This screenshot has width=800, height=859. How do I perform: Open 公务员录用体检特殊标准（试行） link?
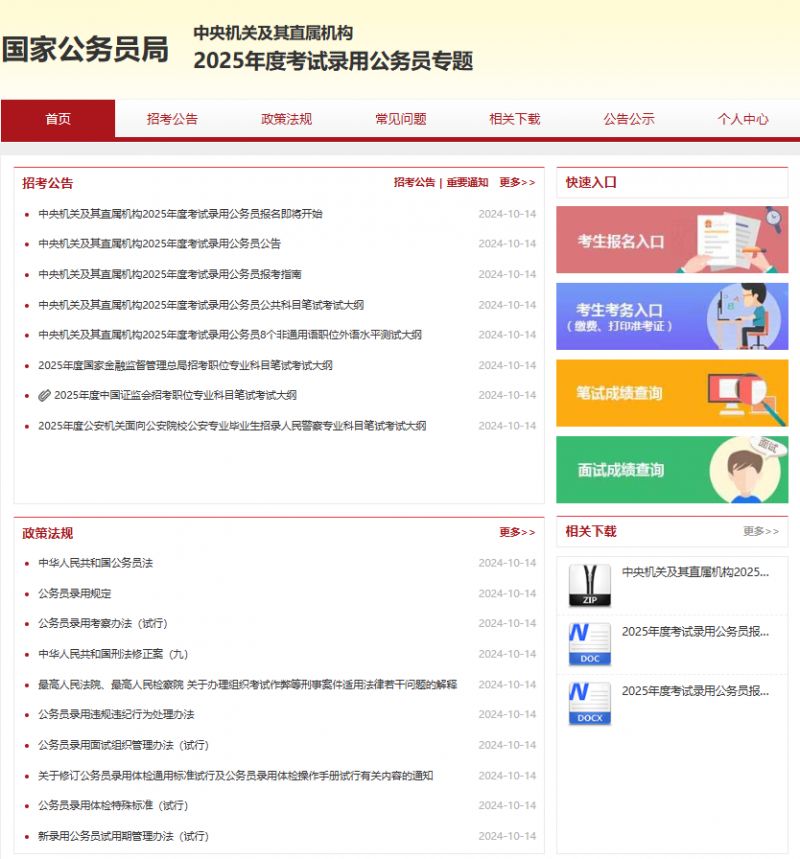(113, 805)
